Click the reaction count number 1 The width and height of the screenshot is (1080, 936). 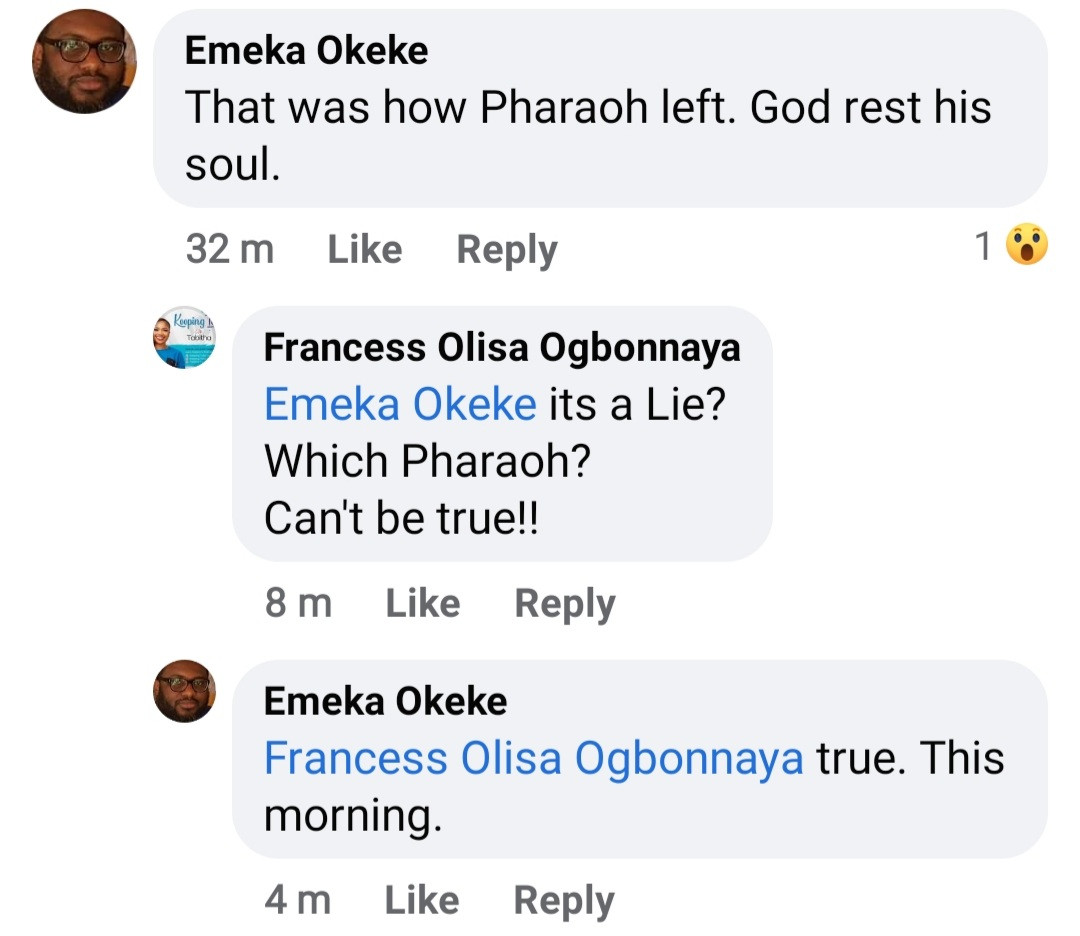tap(984, 246)
